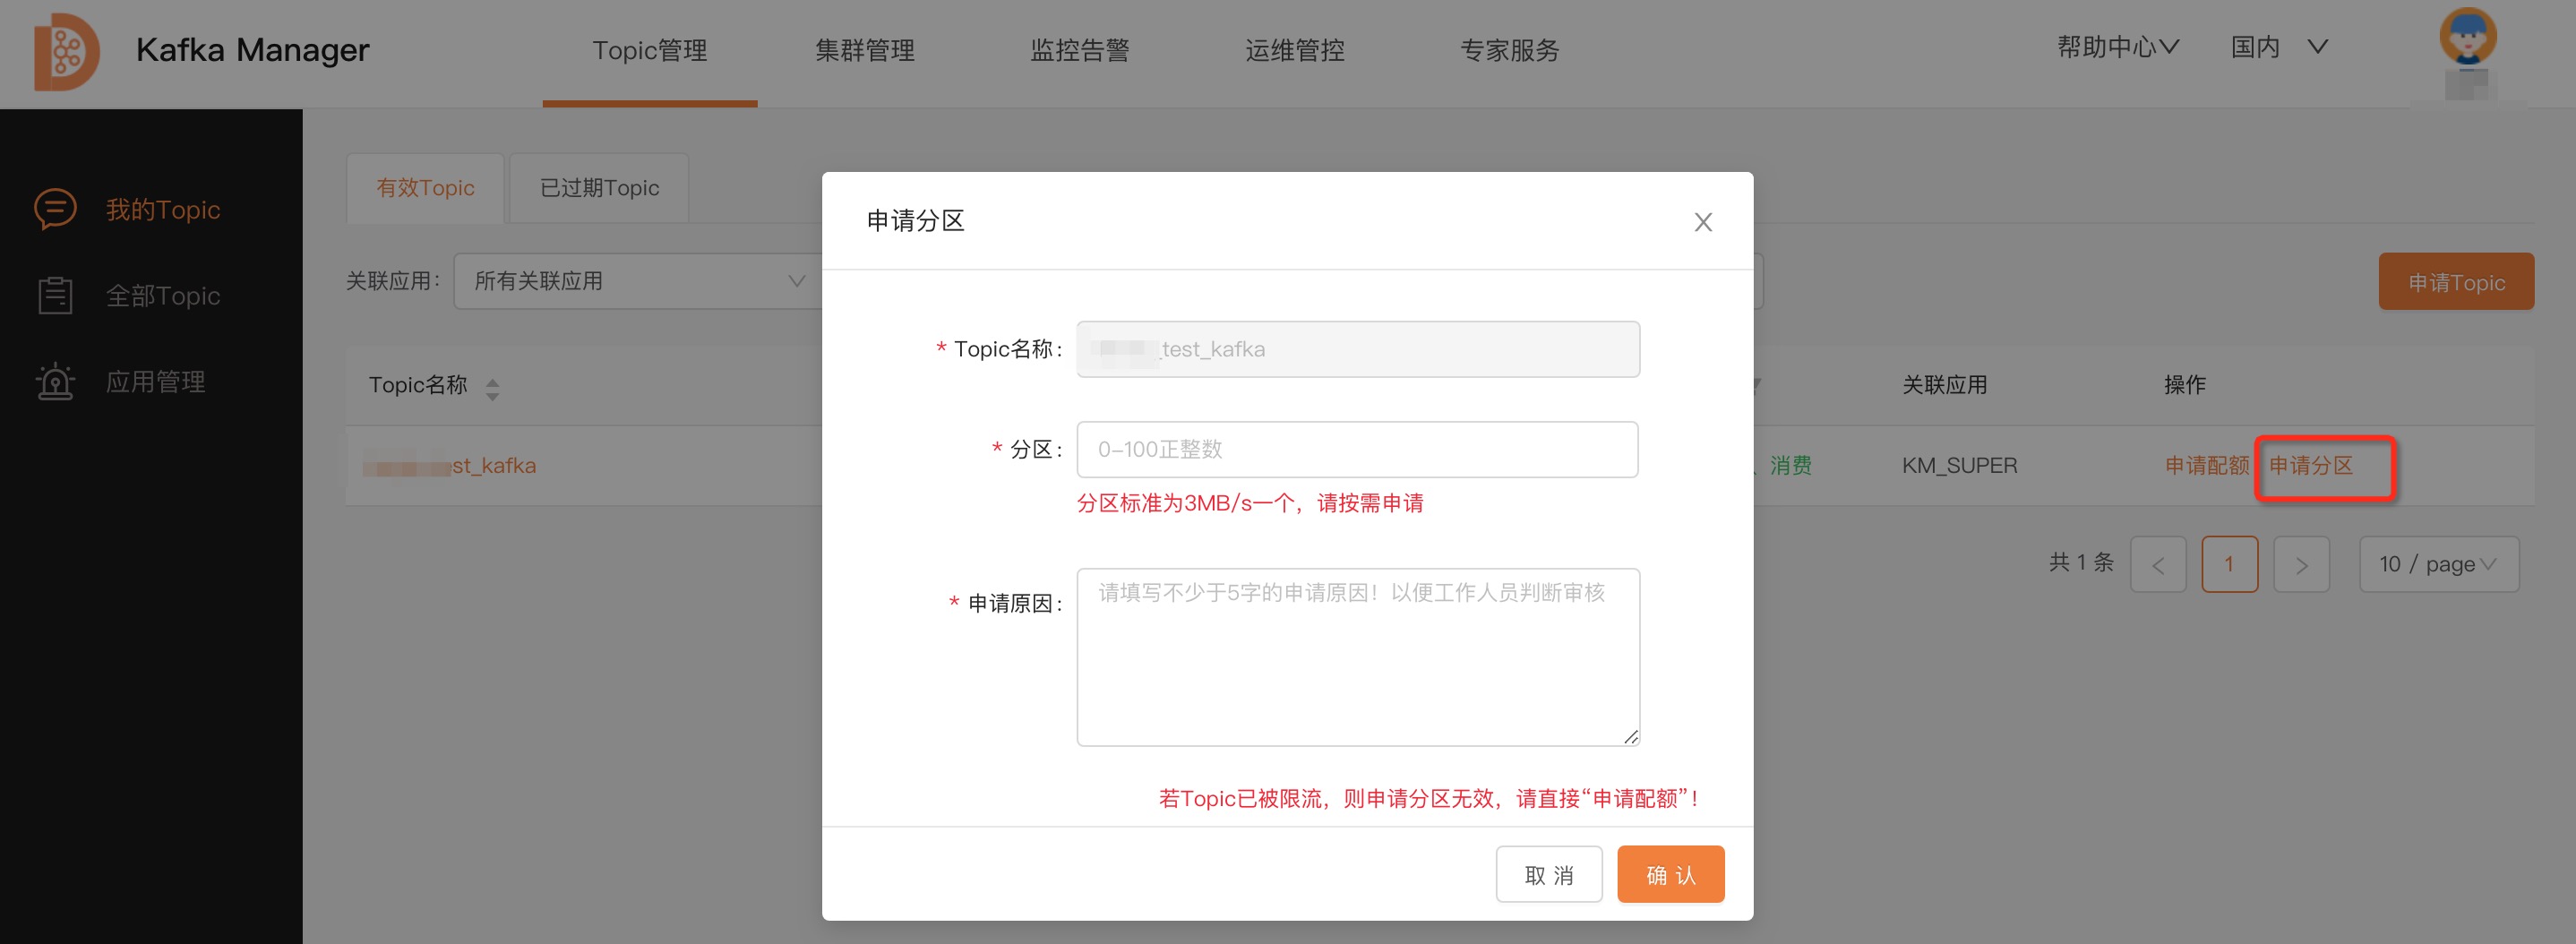The width and height of the screenshot is (2576, 944).
Task: Click the 我的Topic chat bubble icon
Action: 55,209
